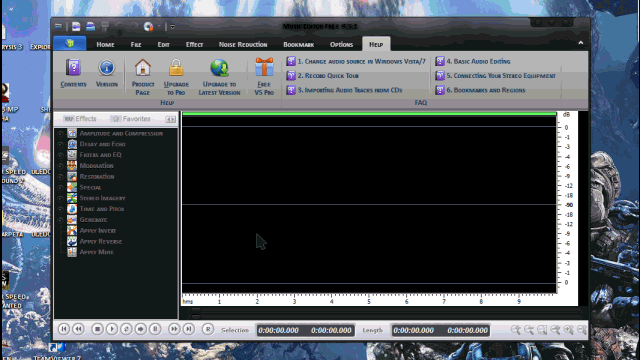Screen dimensions: 640x360
Task: Click the Apply Mute effect icon
Action: [x=72, y=252]
